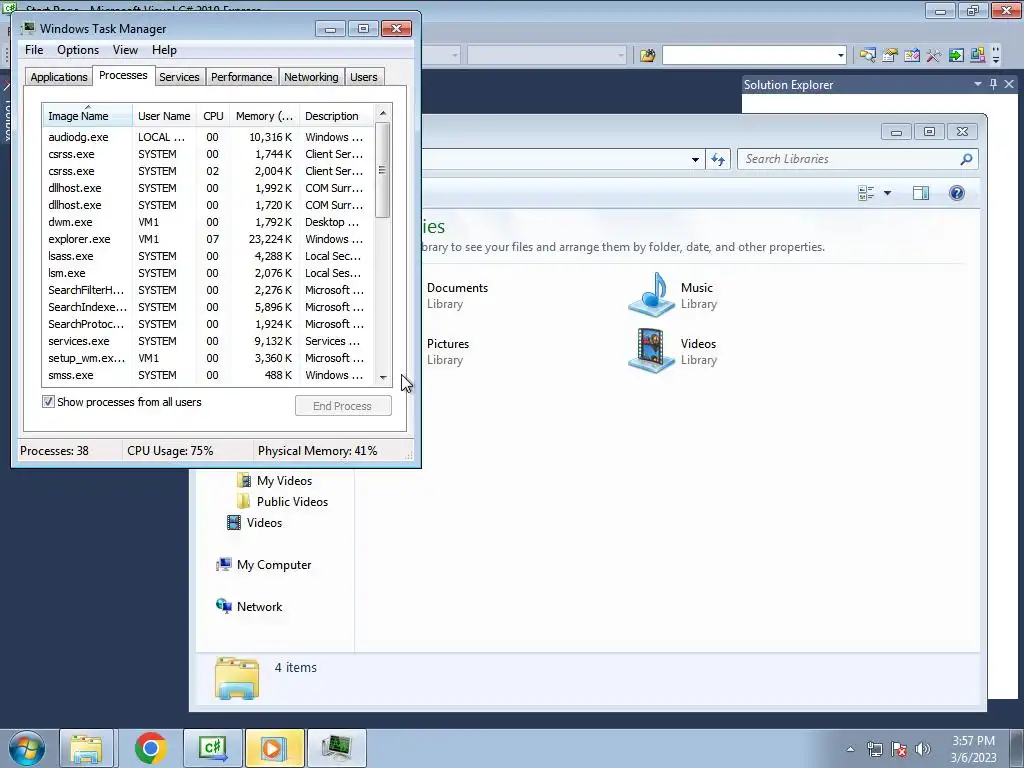The height and width of the screenshot is (768, 1024).
Task: Switch to the Applications tab
Action: (x=59, y=76)
